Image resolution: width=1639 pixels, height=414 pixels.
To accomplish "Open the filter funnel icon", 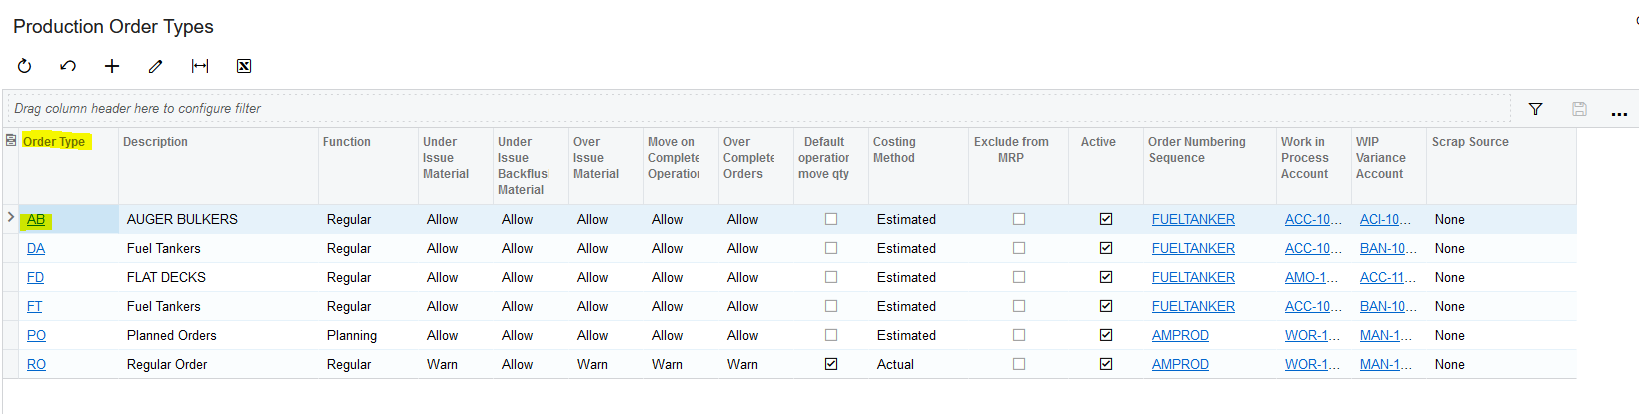I will 1535,109.
